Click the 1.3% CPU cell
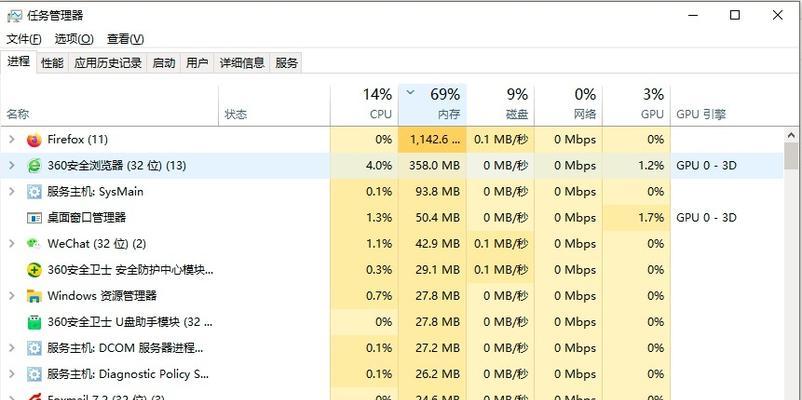 [x=364, y=218]
